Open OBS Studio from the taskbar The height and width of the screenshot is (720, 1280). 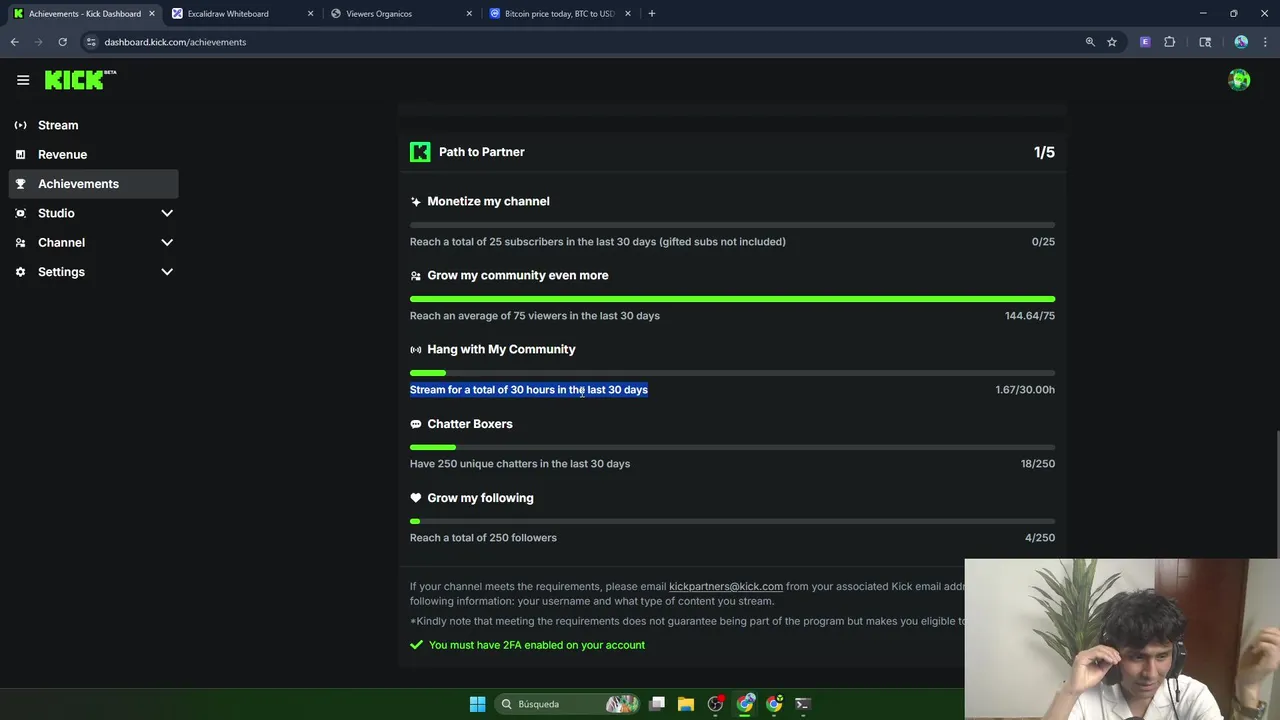point(715,704)
